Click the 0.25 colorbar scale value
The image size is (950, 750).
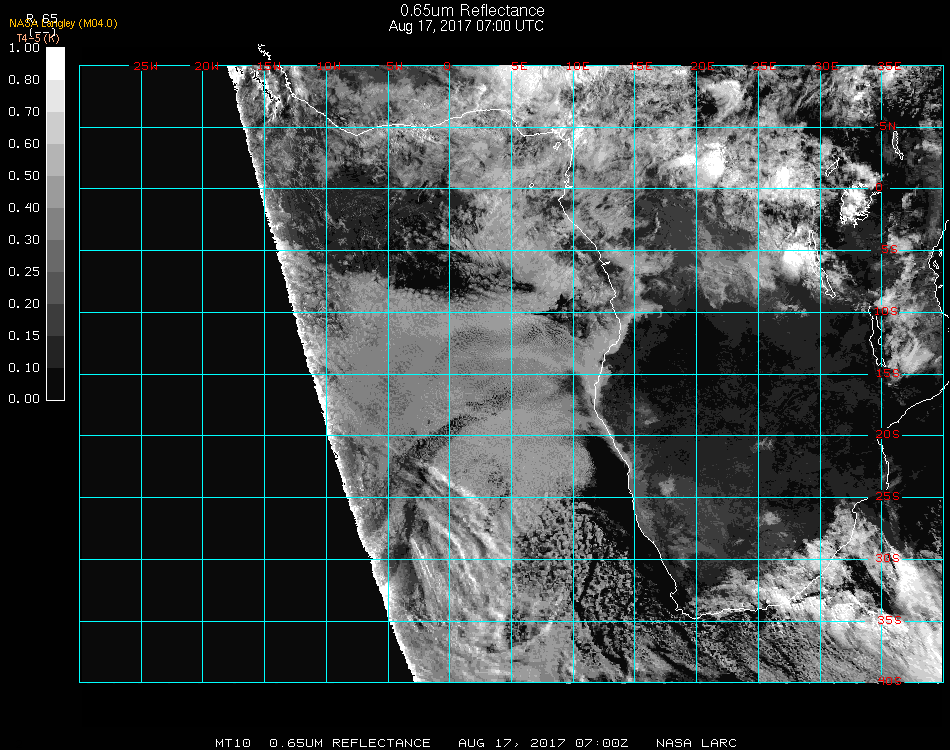[24, 271]
